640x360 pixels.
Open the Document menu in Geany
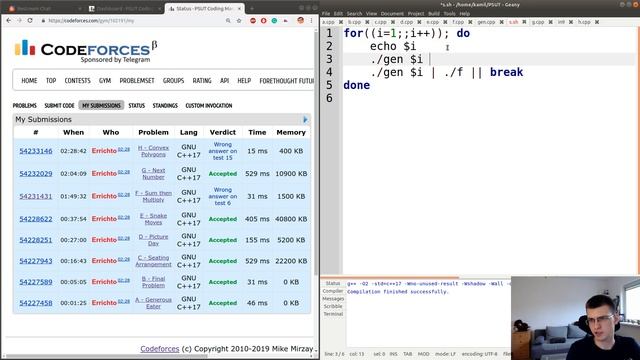(x=392, y=13)
